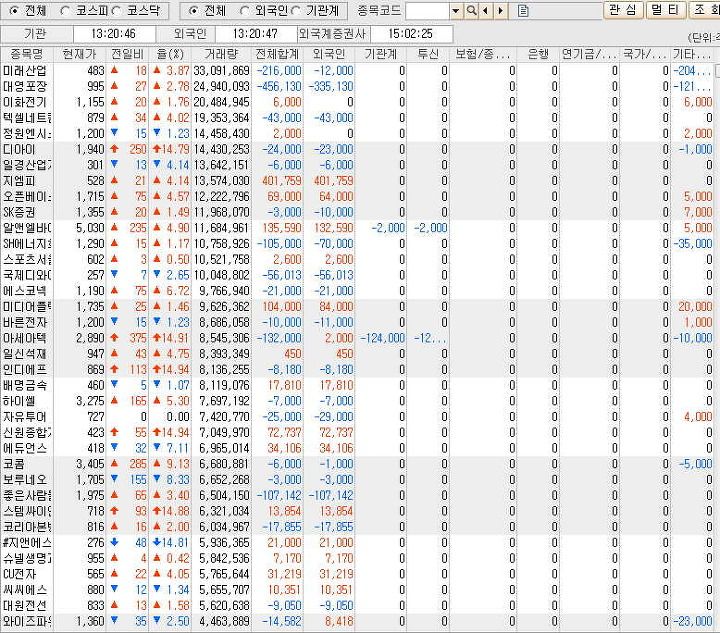
Task: Click the -456,130 total cell for 대영포장
Action: pyautogui.click(x=279, y=86)
